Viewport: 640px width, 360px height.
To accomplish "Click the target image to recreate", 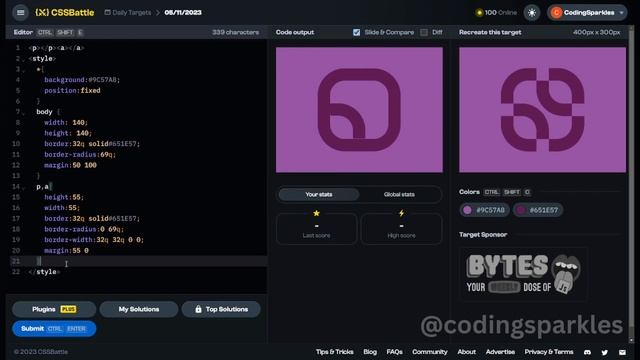I will 542,109.
